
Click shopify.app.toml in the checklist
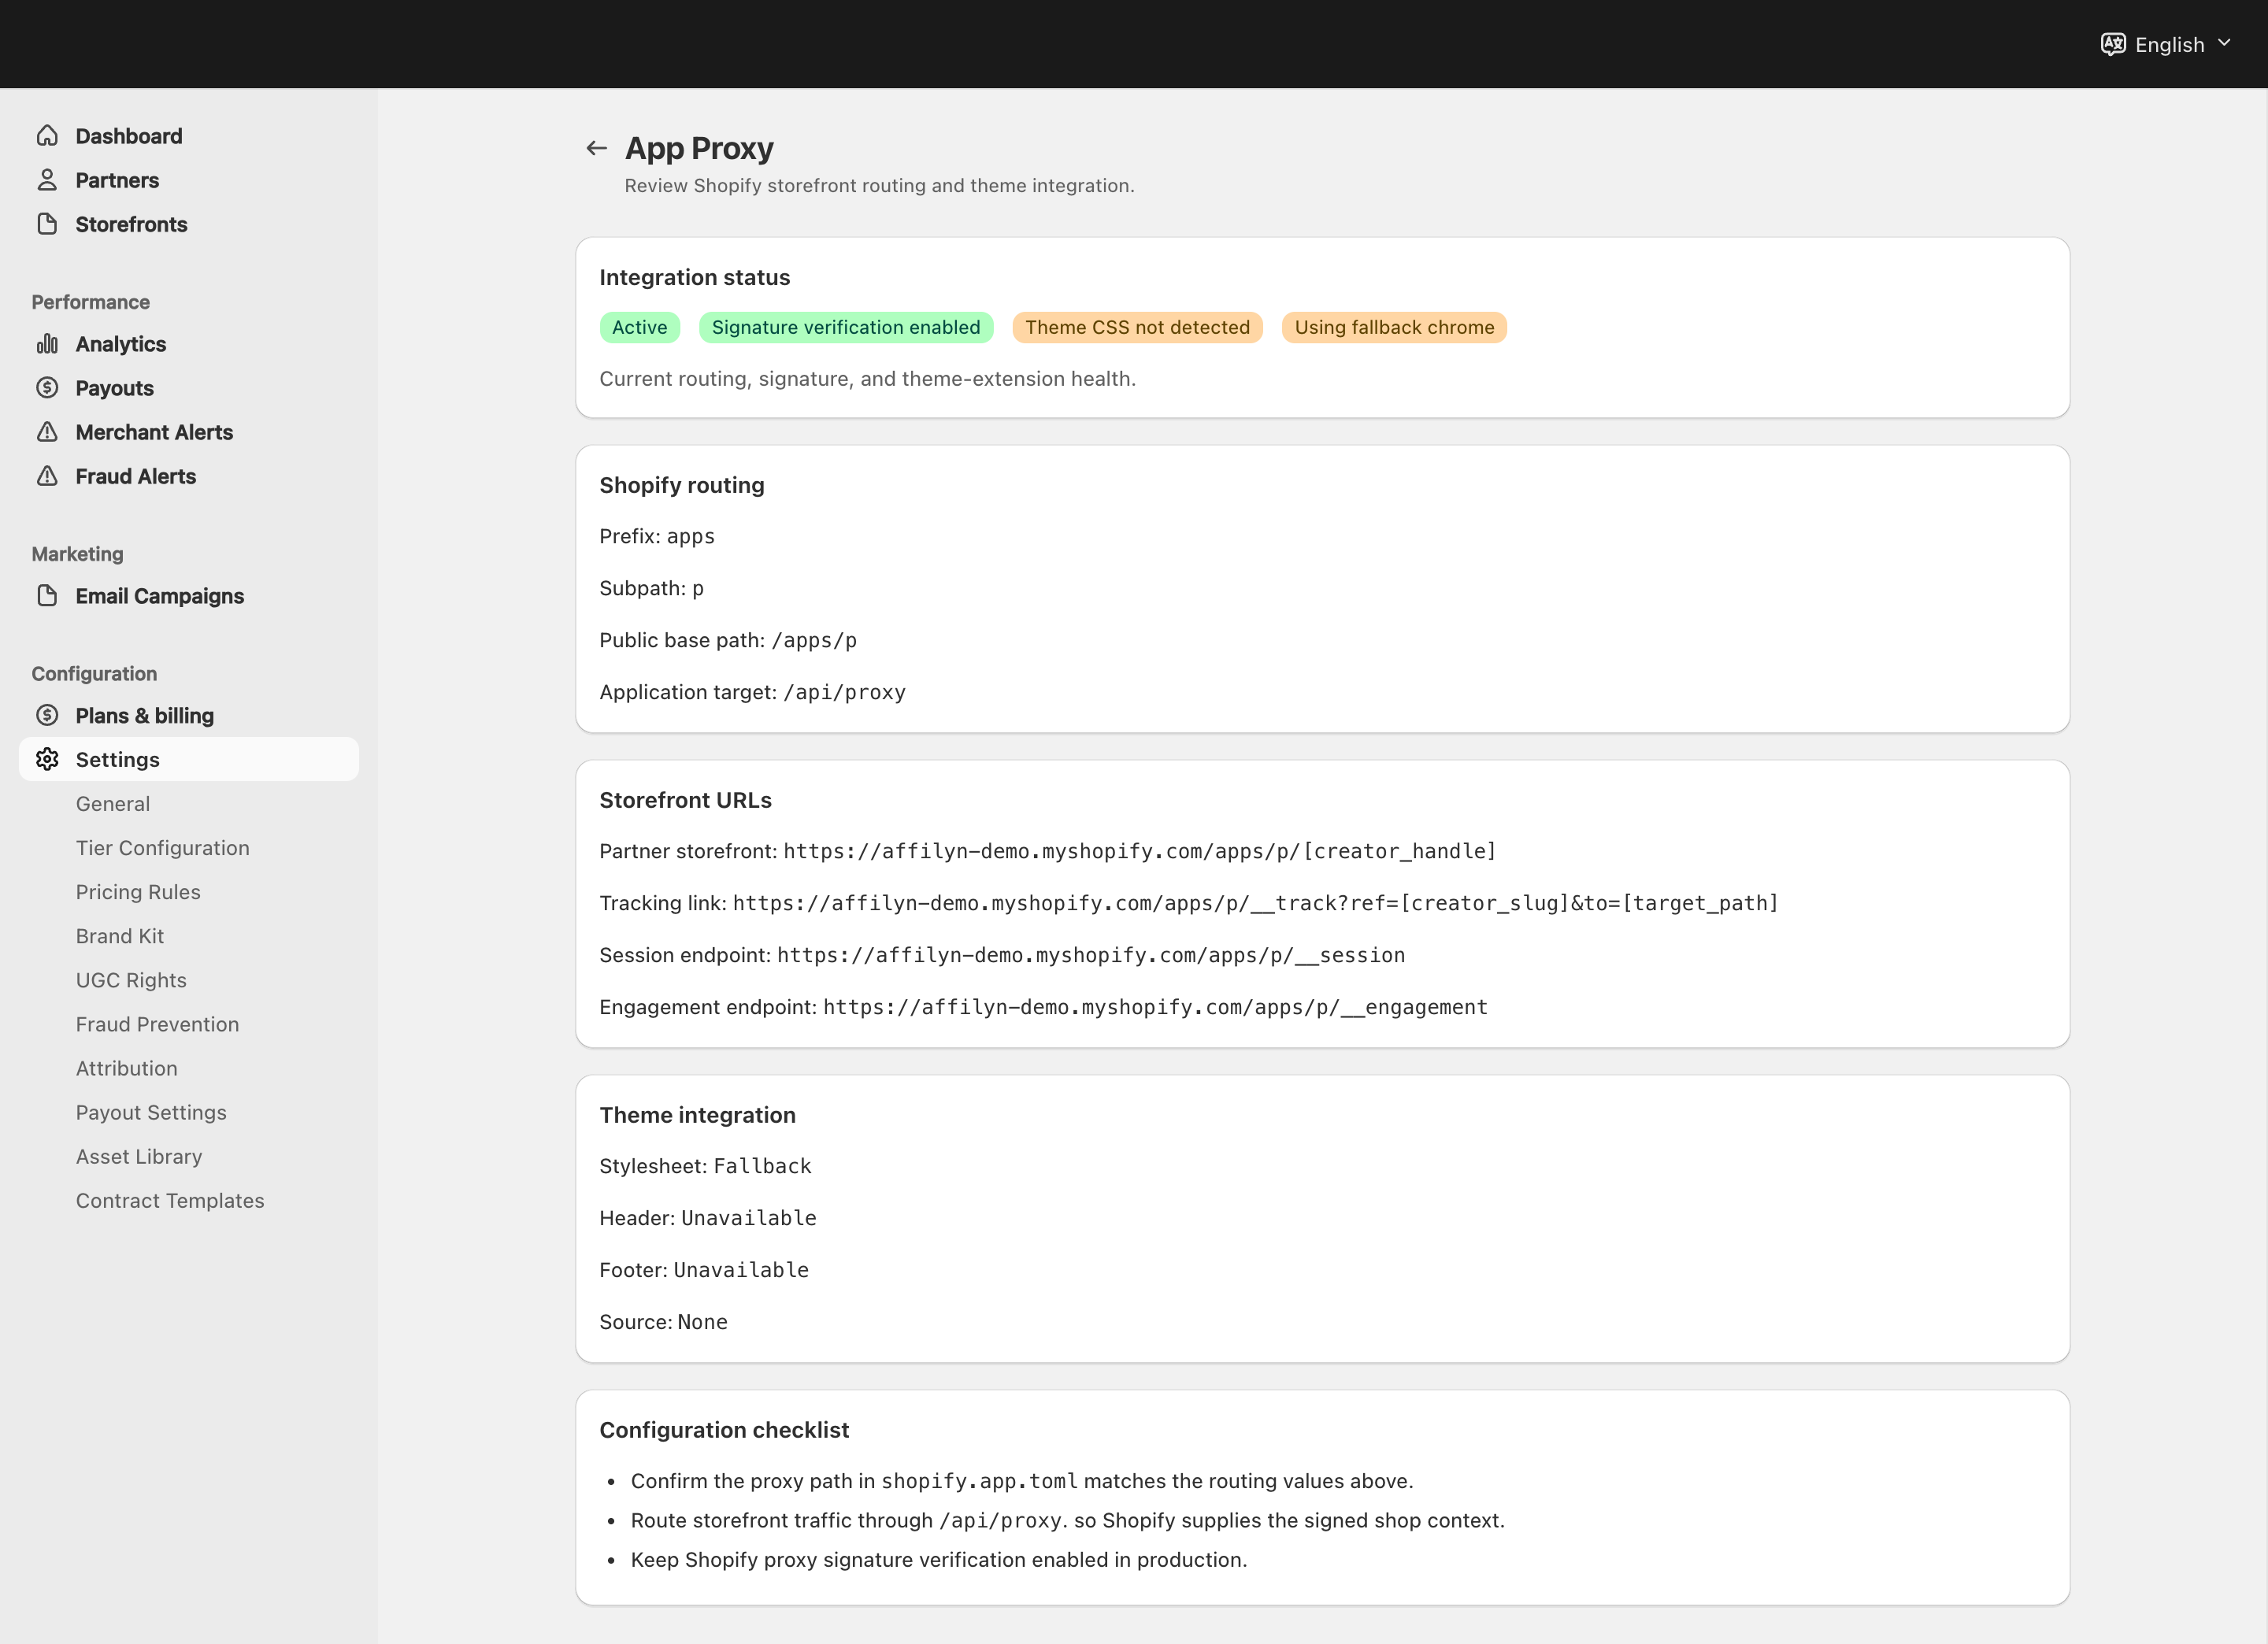(x=979, y=1481)
